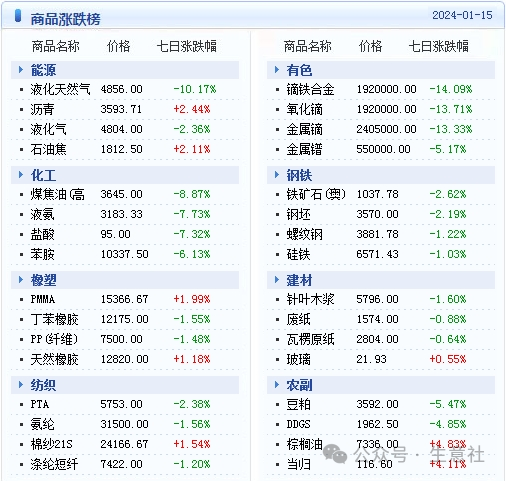
Task: Click the change value +1.99%
Action: [192, 299]
